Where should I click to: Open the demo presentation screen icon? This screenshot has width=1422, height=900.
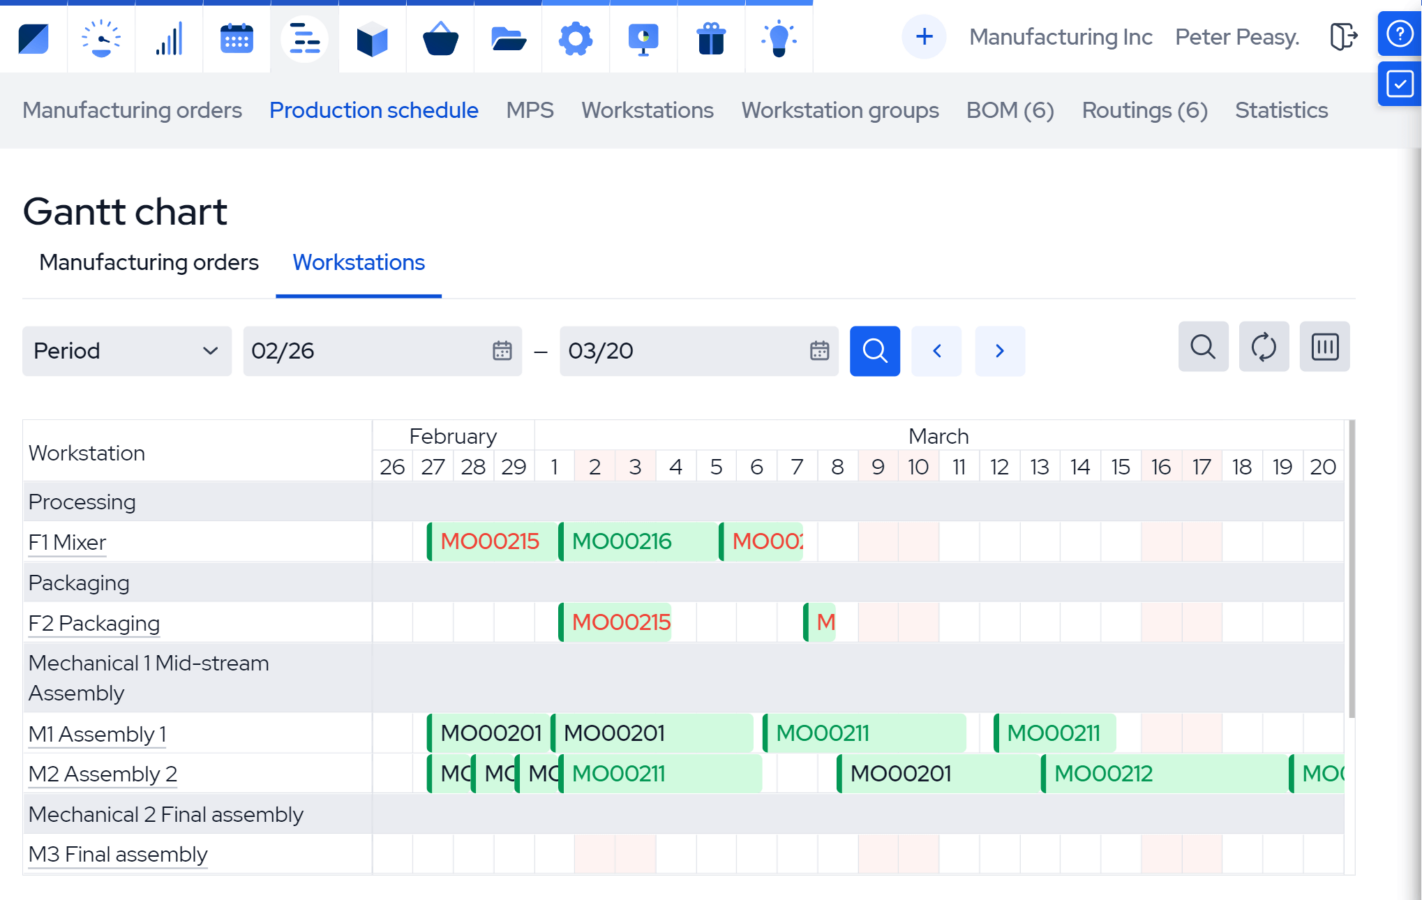643,38
